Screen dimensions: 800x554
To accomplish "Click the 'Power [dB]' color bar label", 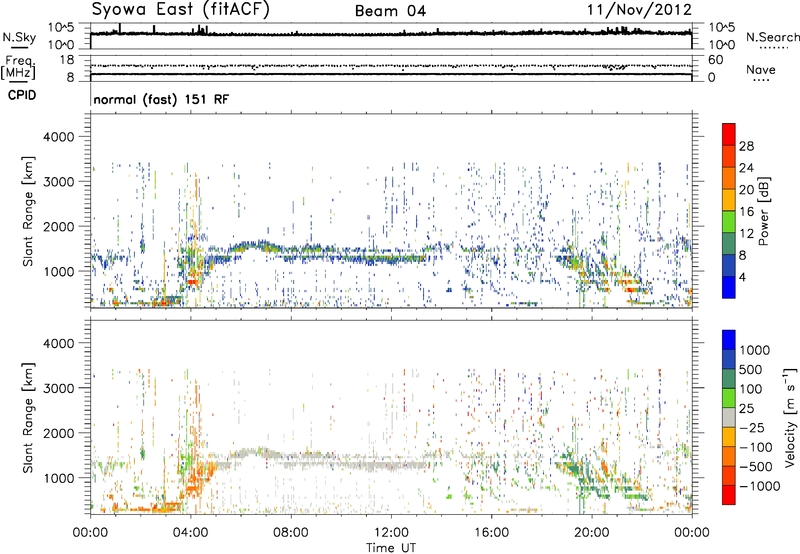I will pos(764,211).
